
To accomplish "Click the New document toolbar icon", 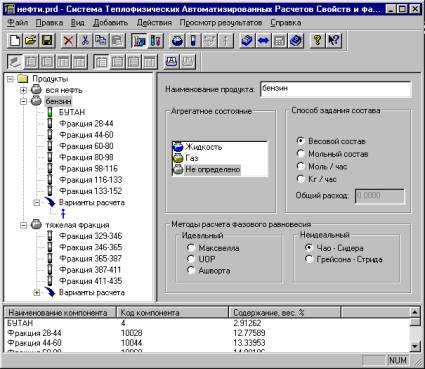I will point(15,41).
